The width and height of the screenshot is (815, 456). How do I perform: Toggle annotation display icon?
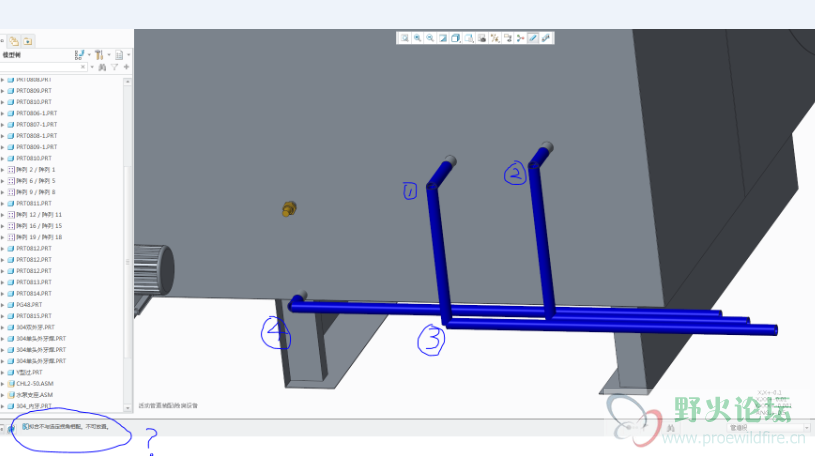click(x=508, y=38)
